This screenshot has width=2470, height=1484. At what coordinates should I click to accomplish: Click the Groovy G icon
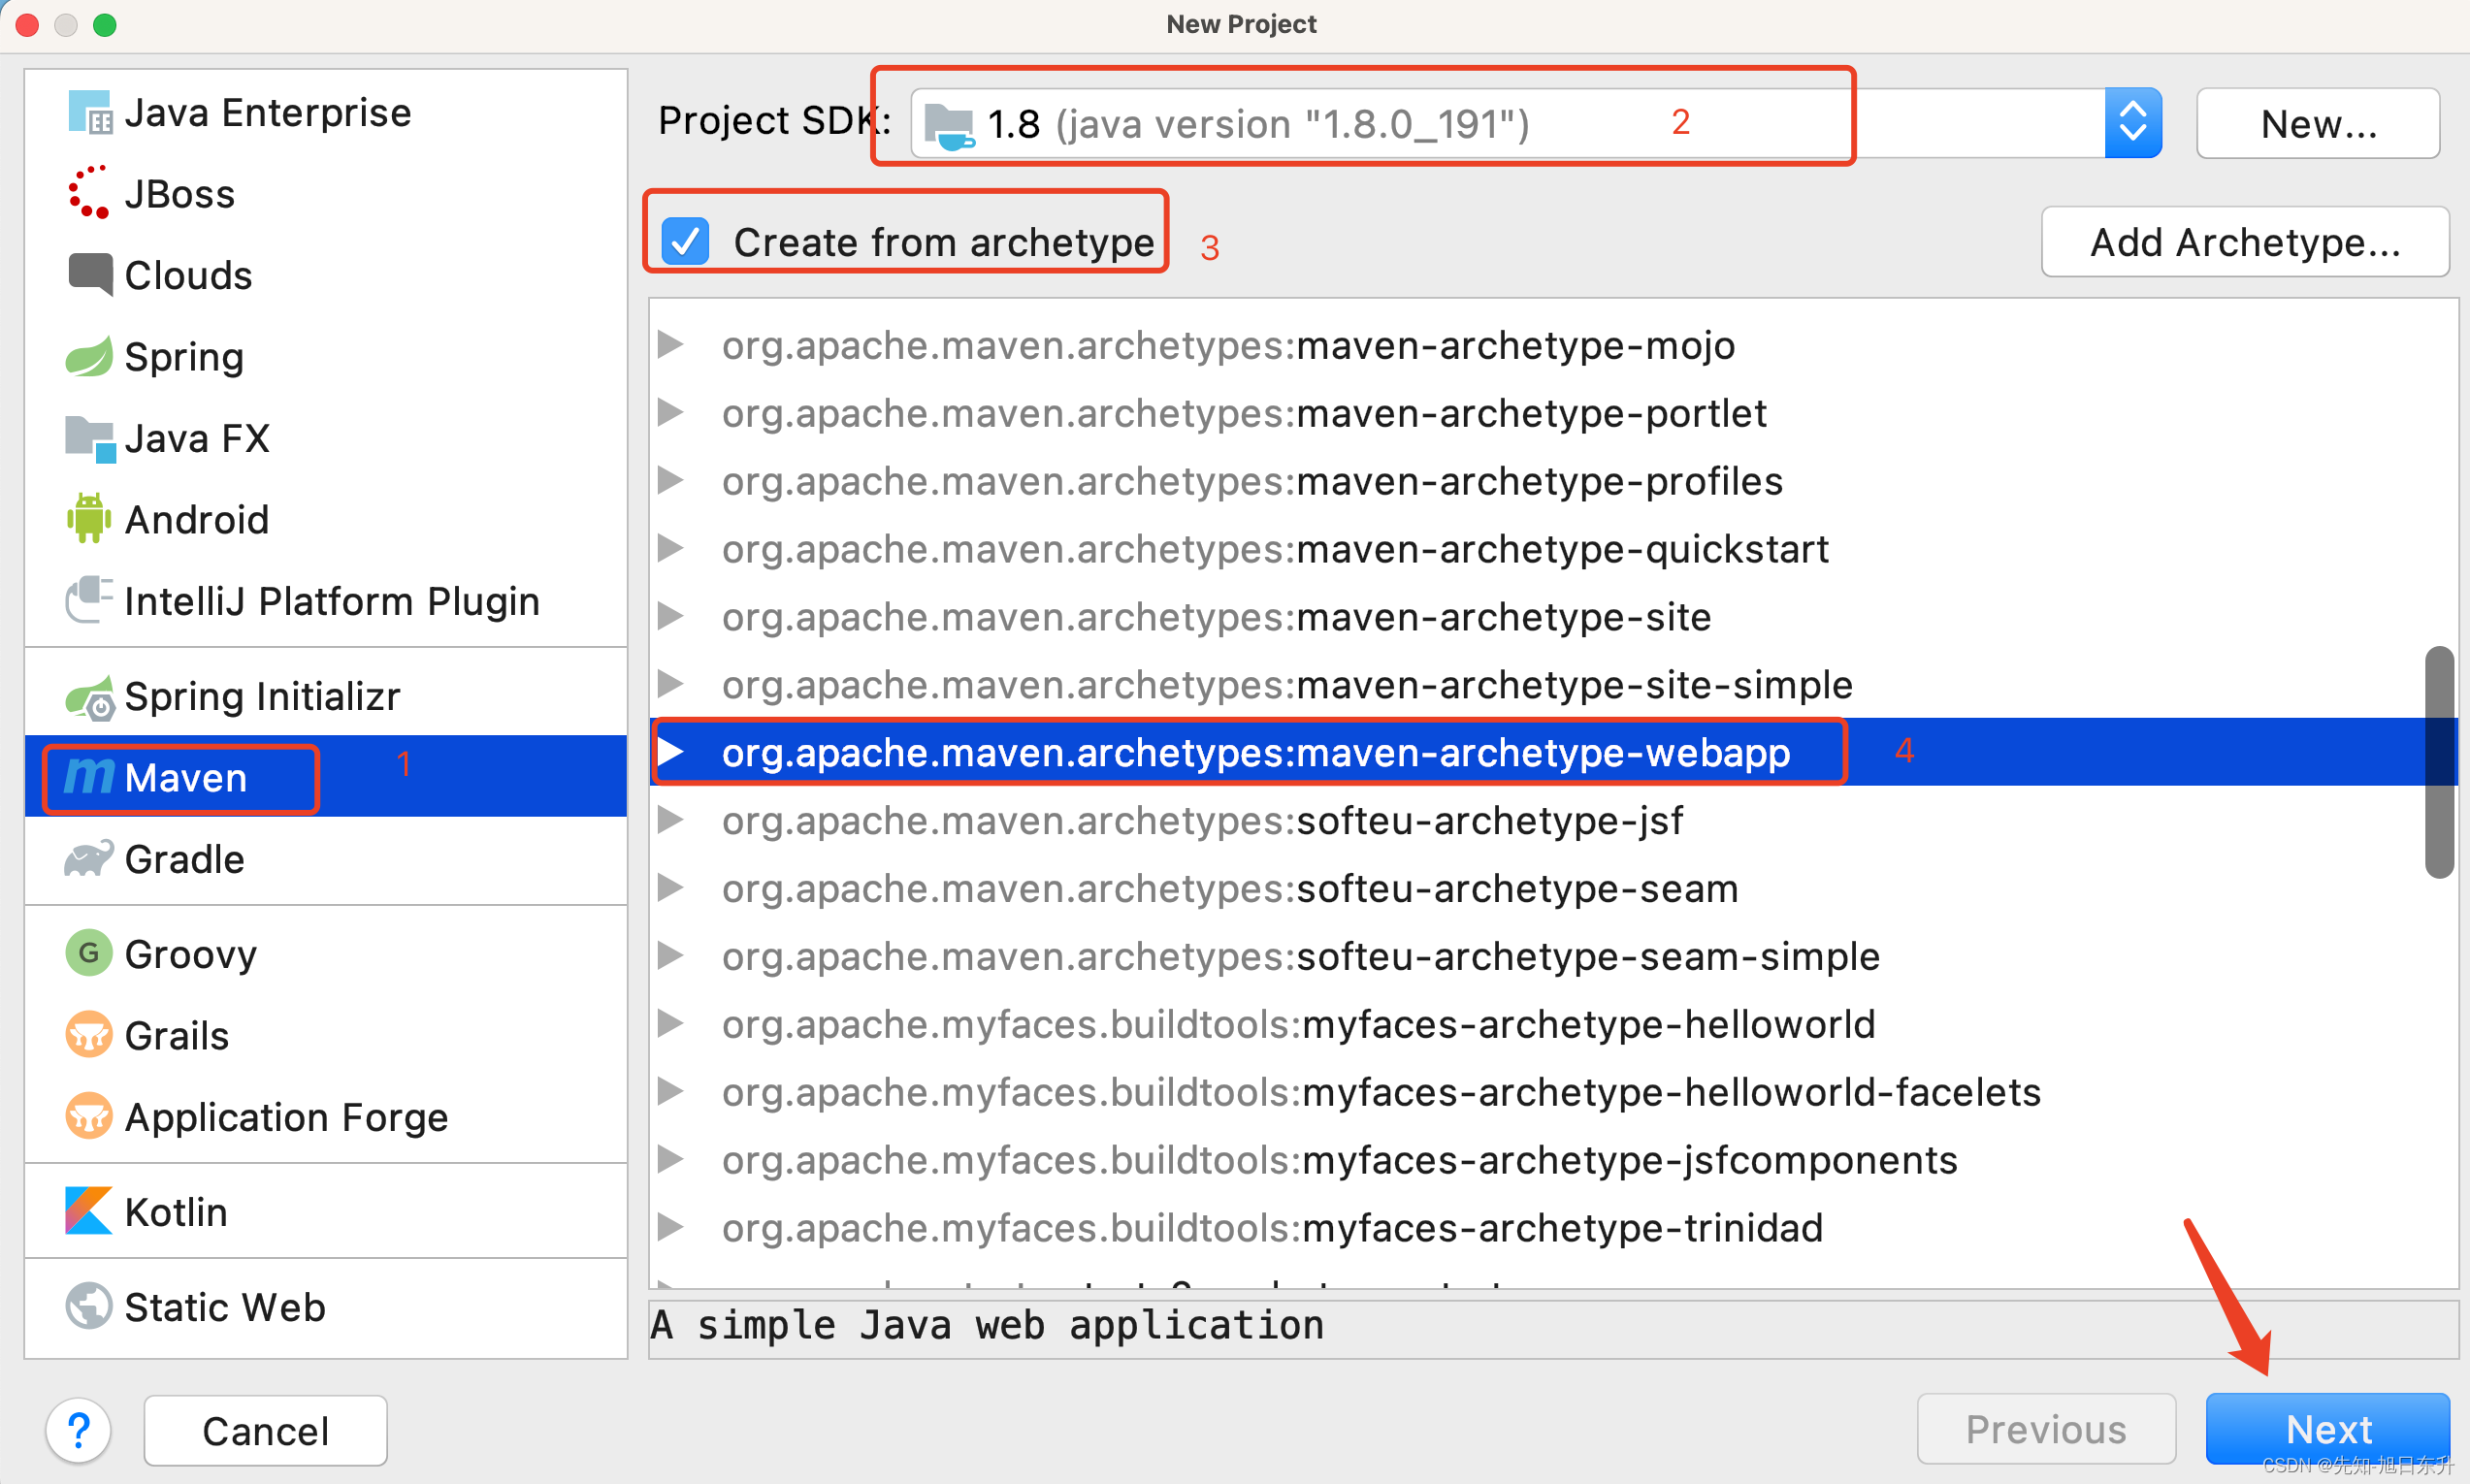point(89,953)
